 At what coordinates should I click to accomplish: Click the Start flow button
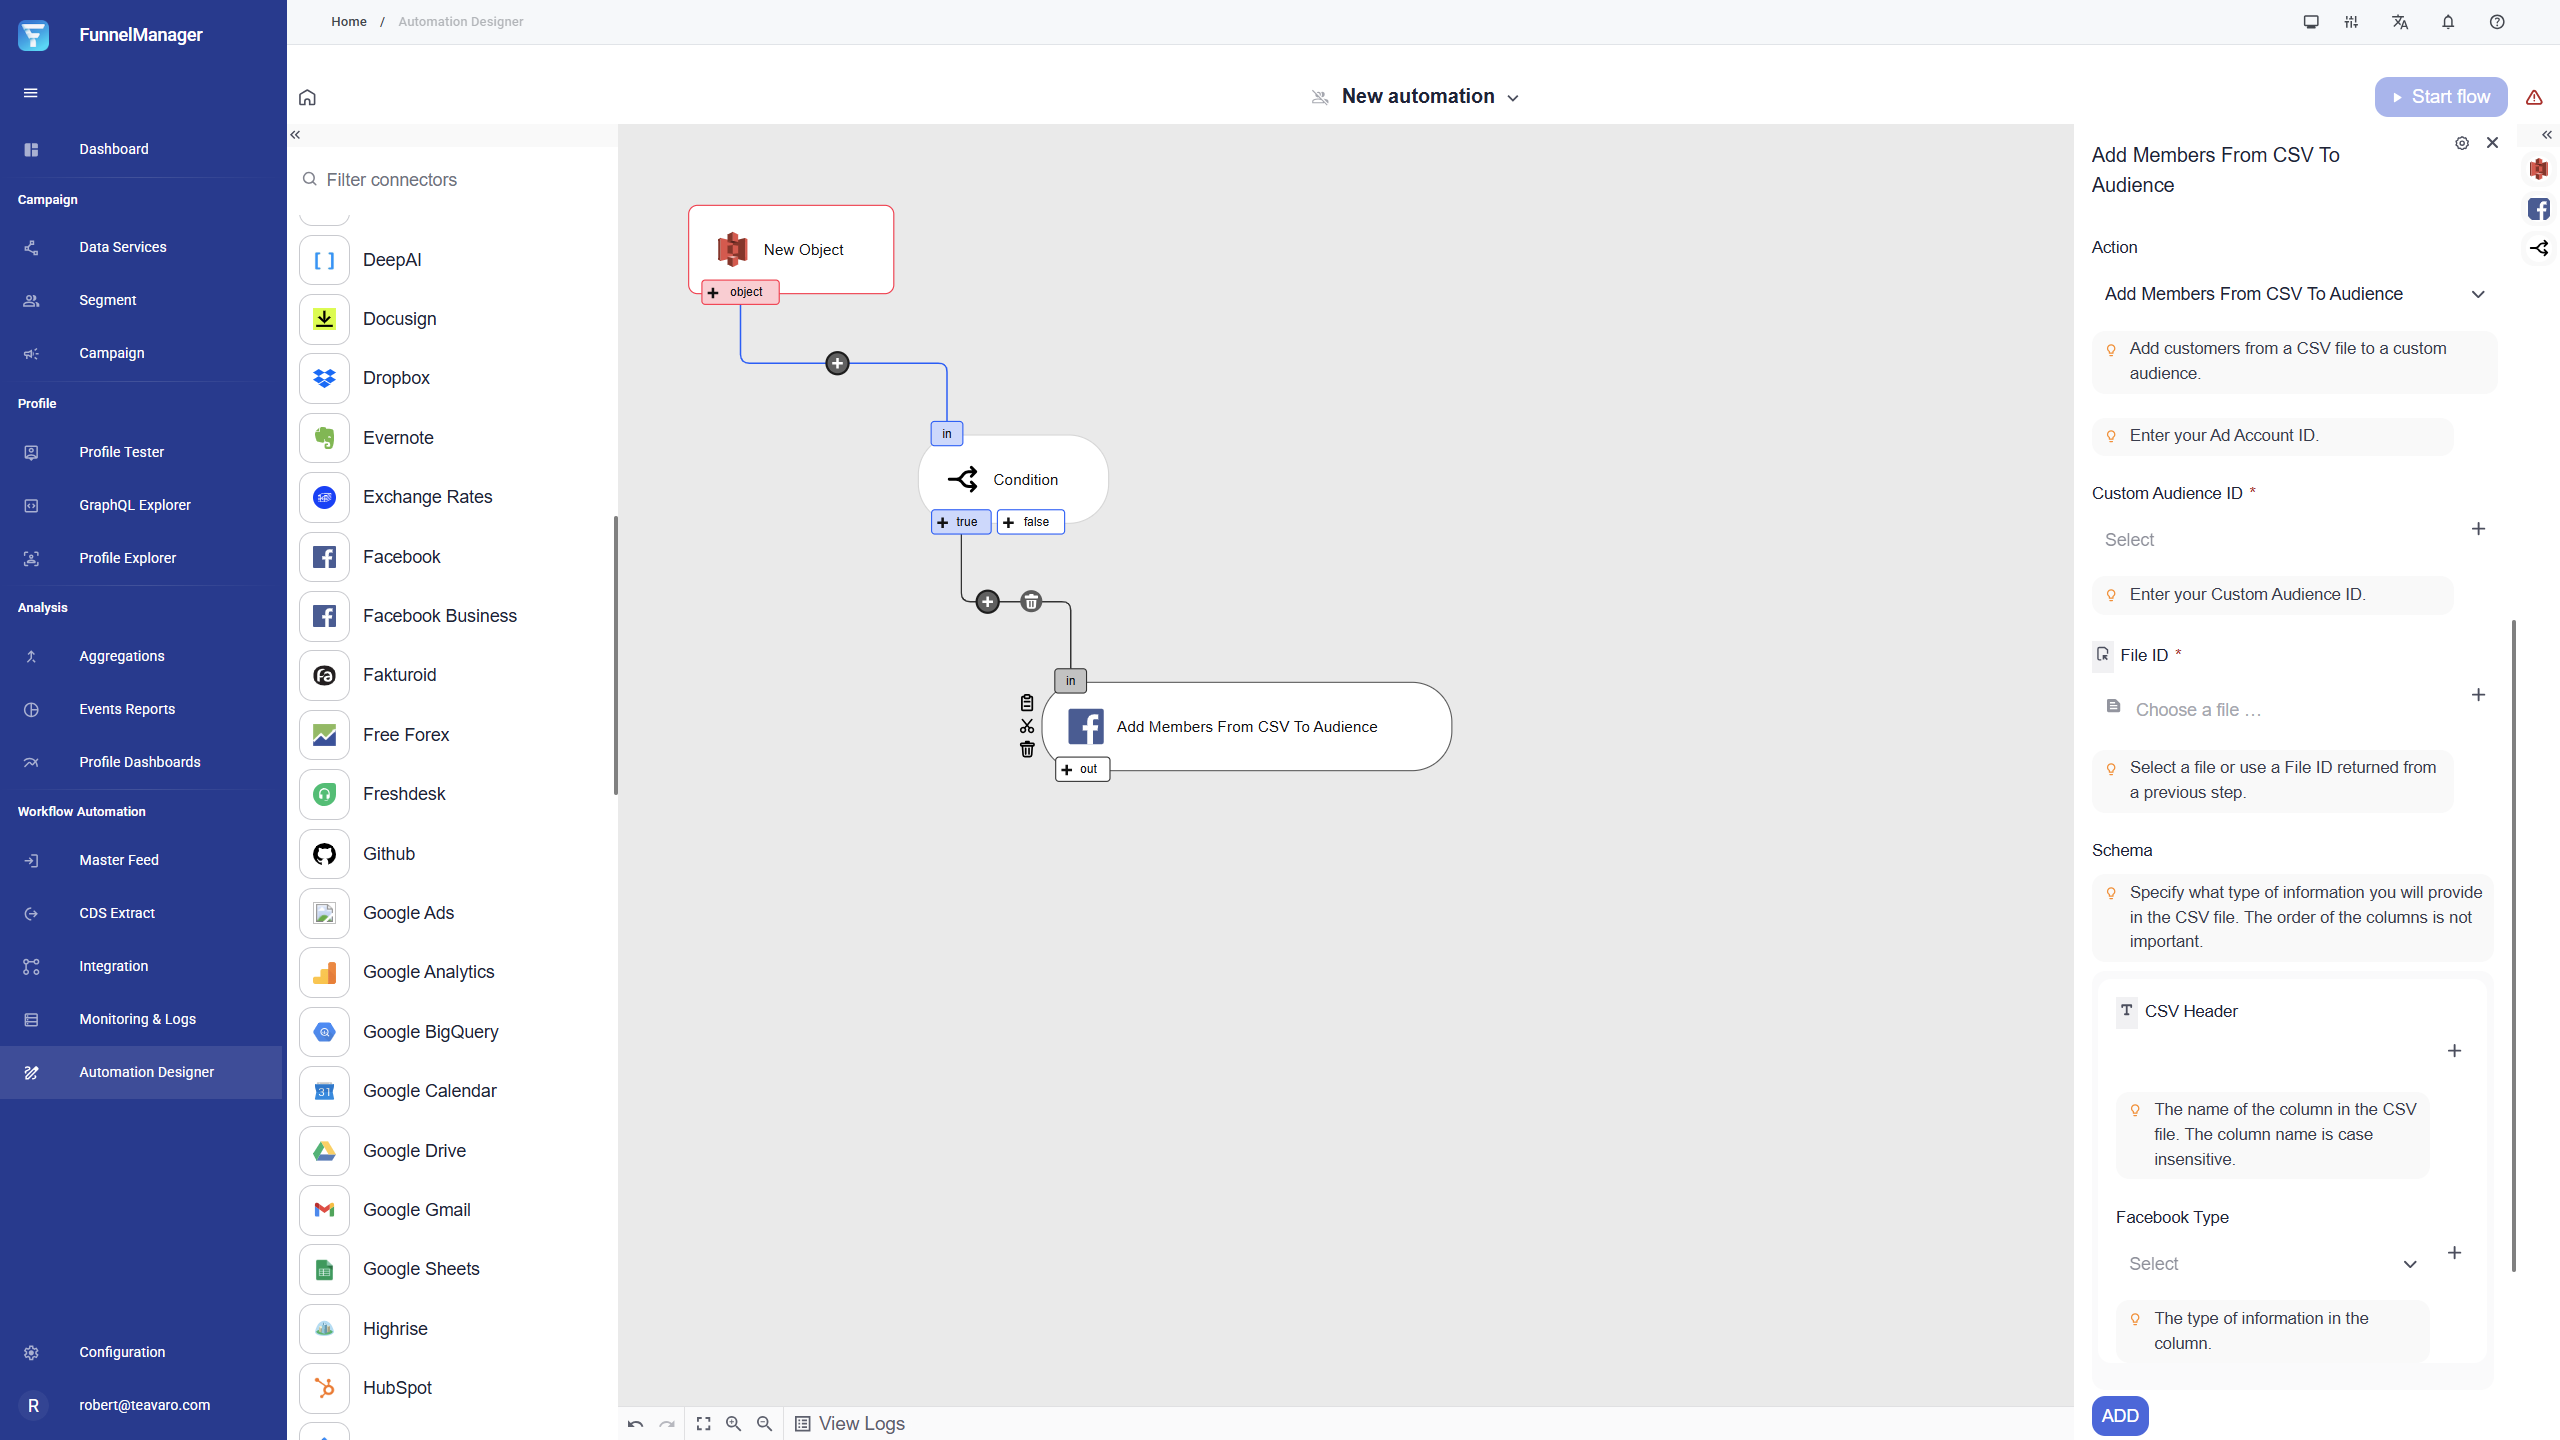[x=2440, y=97]
